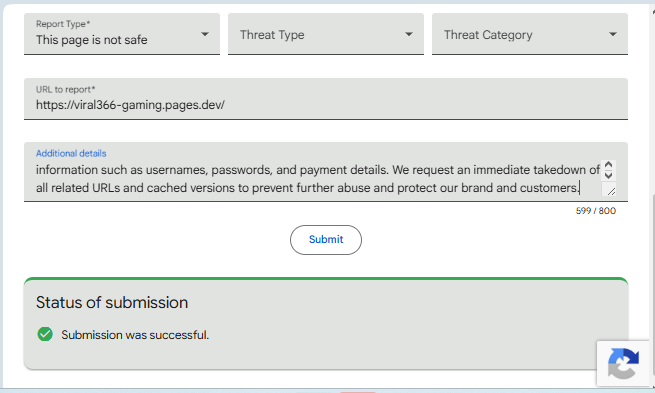Click the green success checkmark icon
This screenshot has width=655, height=393.
[45, 334]
